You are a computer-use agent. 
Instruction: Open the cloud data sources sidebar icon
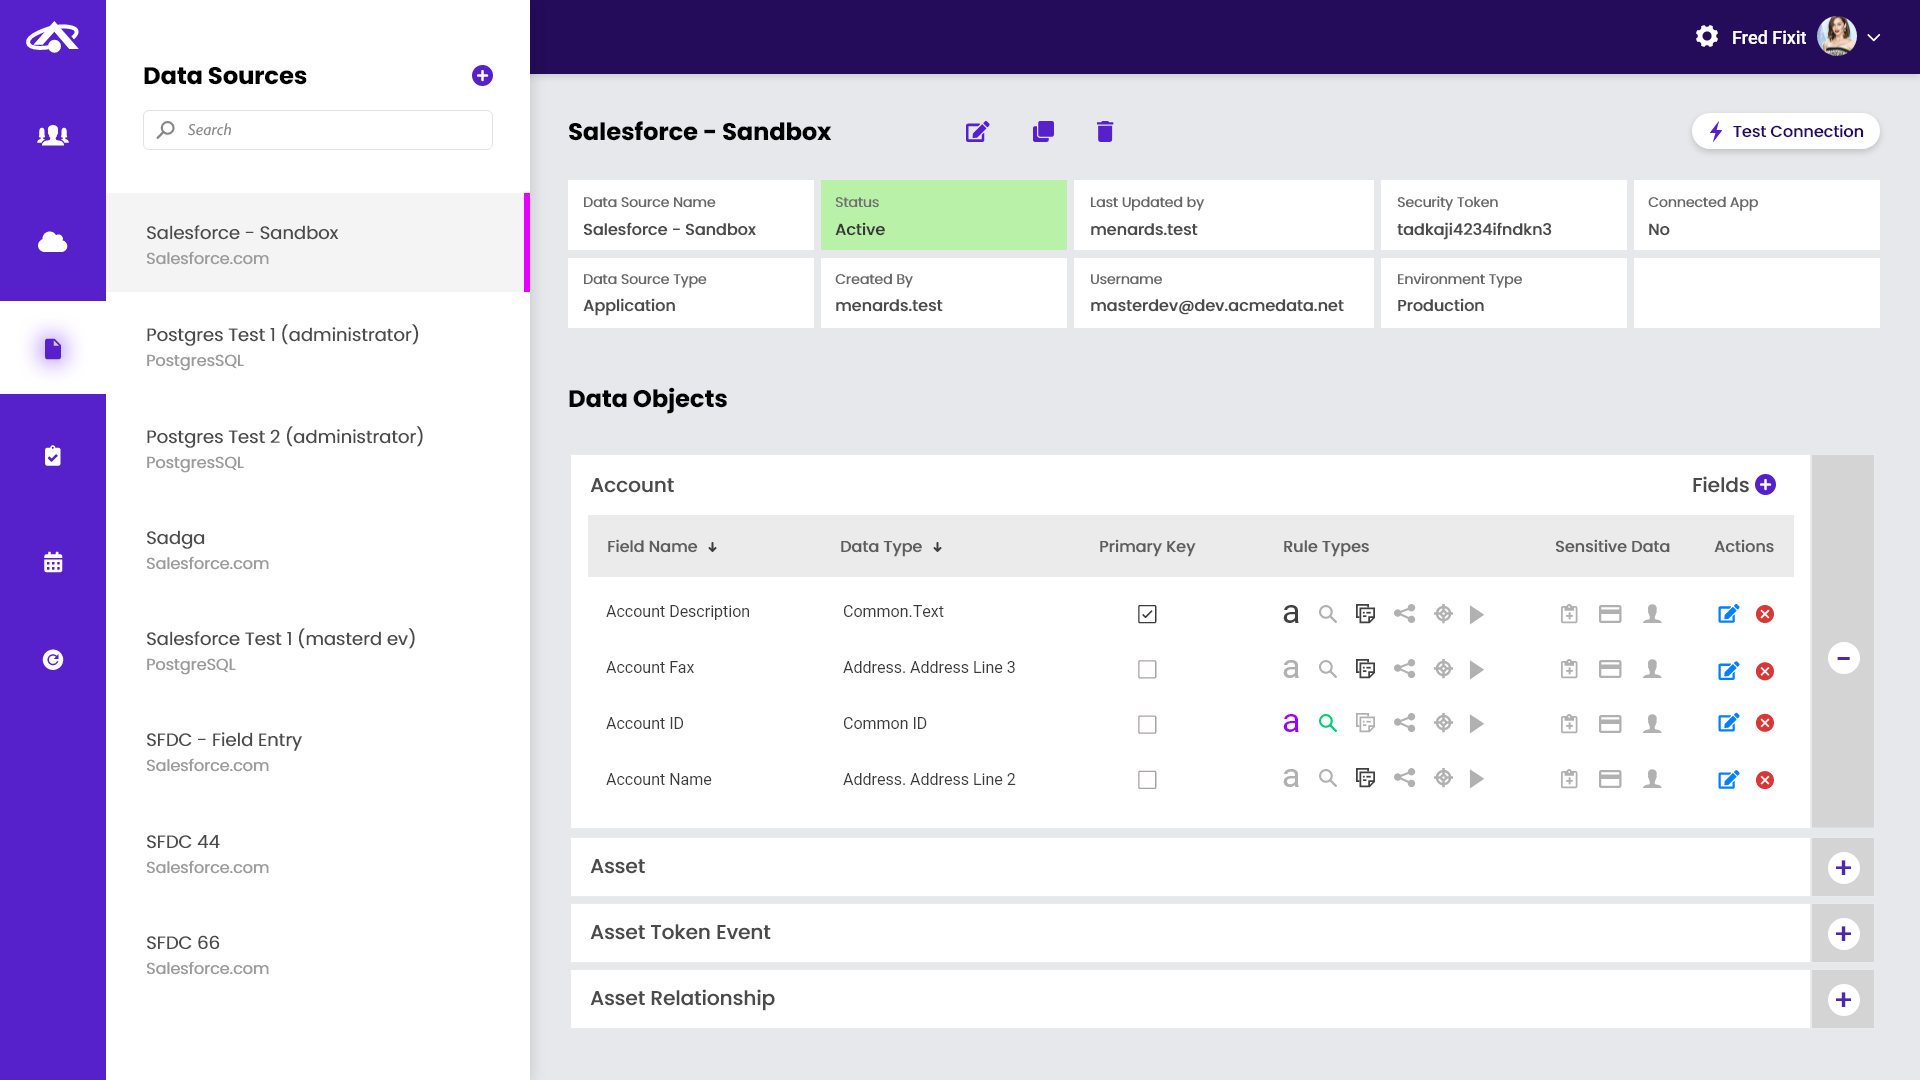click(x=53, y=242)
